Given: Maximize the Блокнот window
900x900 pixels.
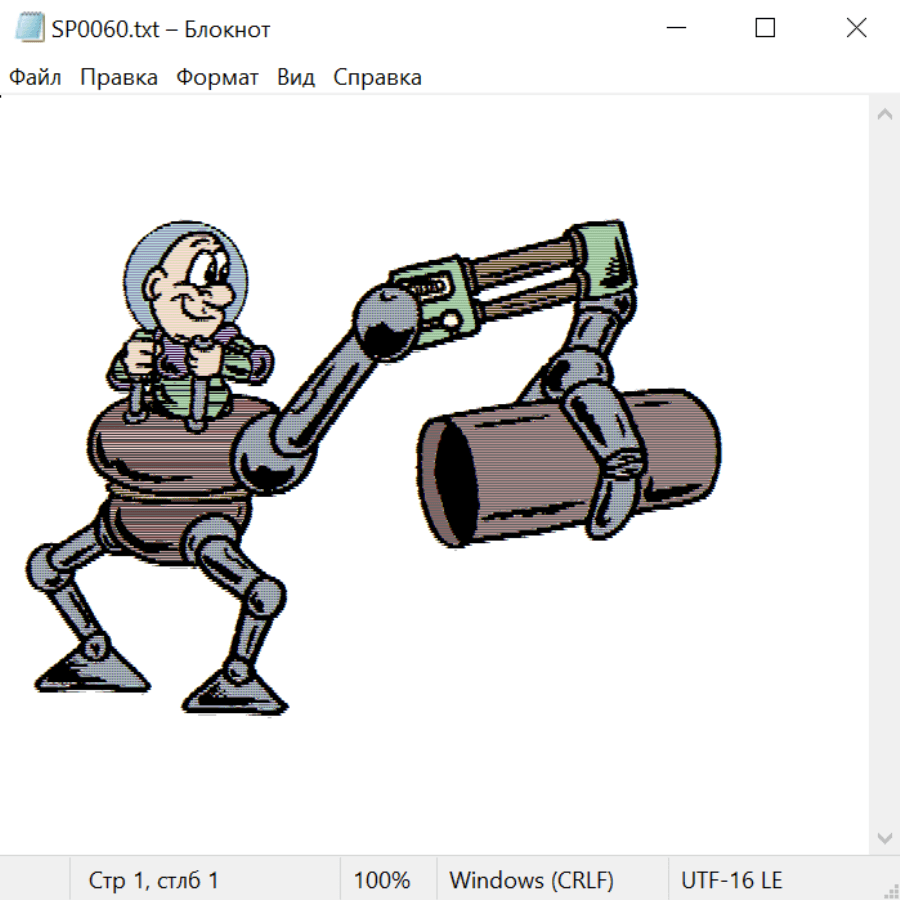Looking at the screenshot, I should click(765, 29).
